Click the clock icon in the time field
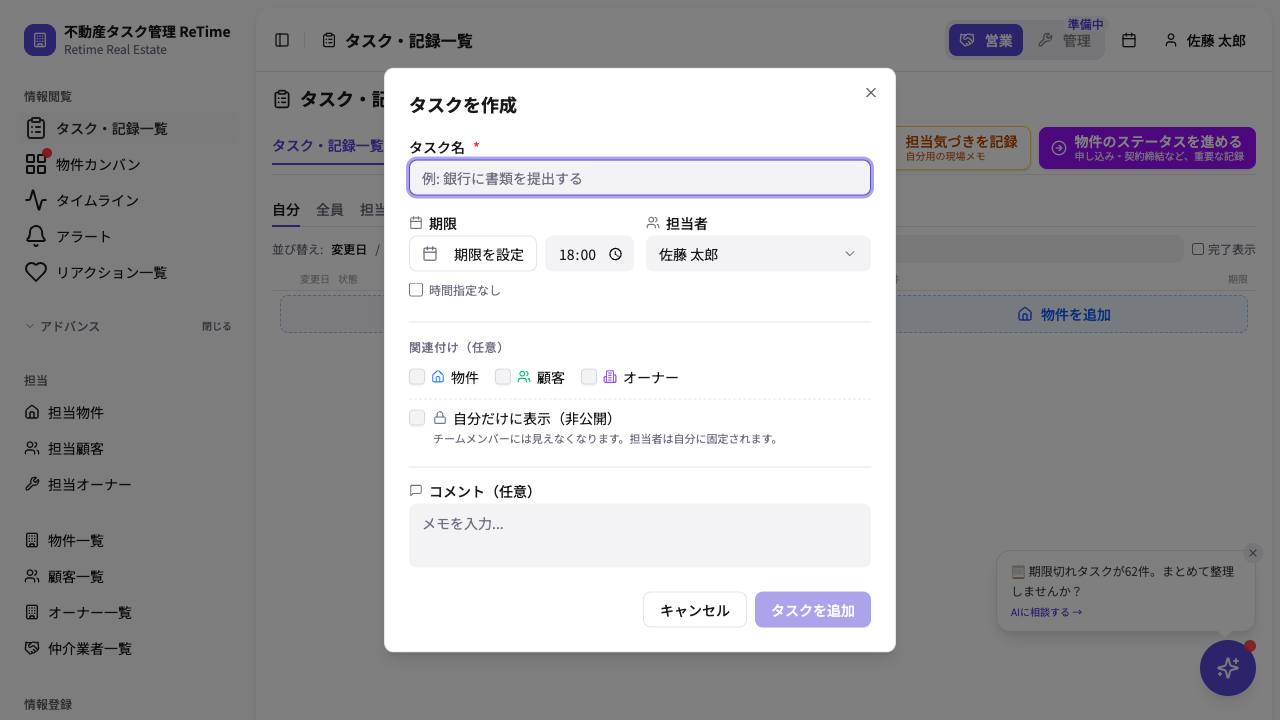The height and width of the screenshot is (720, 1280). click(x=615, y=254)
